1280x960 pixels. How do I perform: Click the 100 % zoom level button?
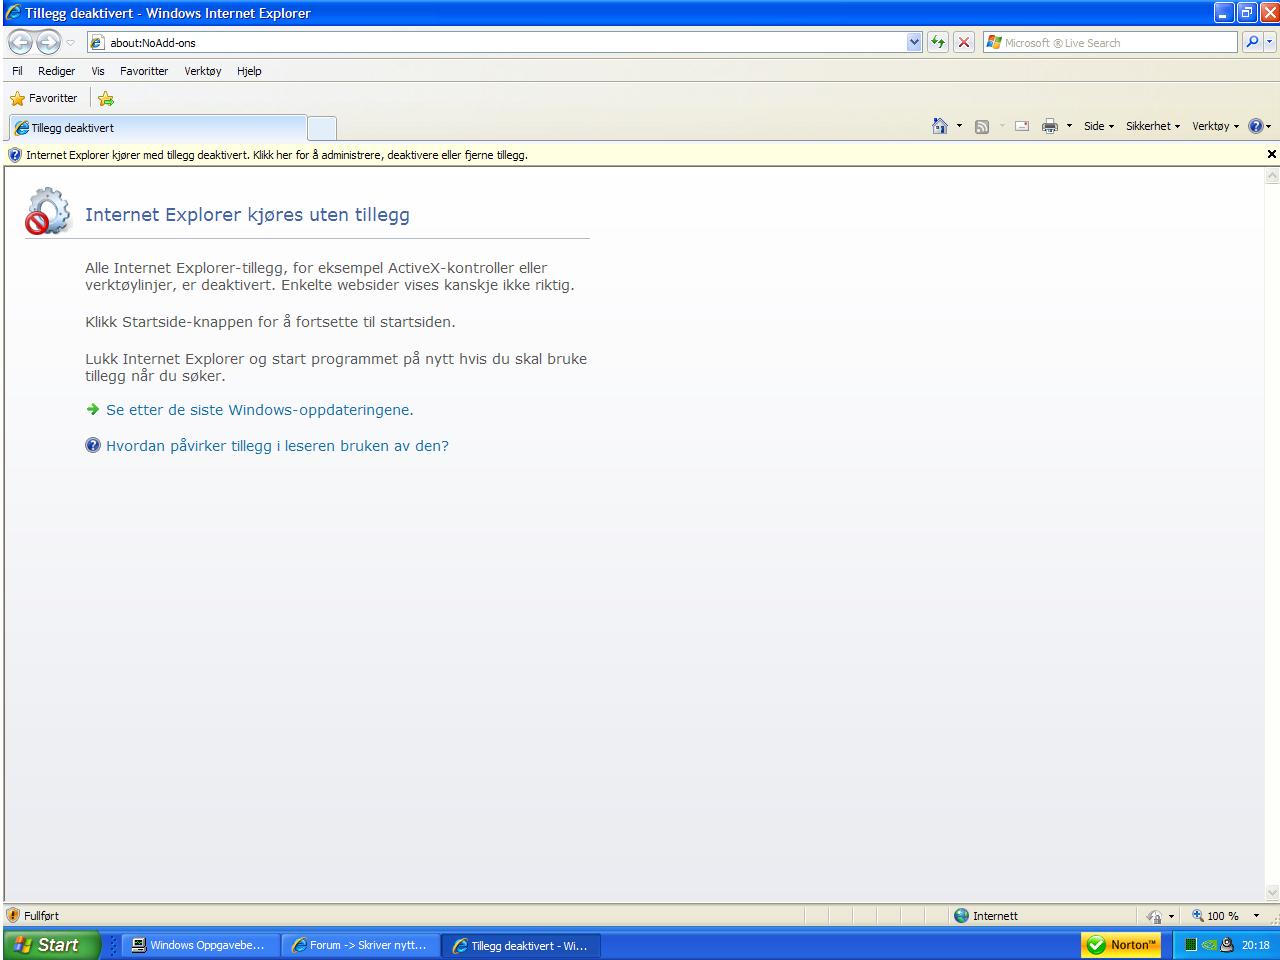[1215, 915]
